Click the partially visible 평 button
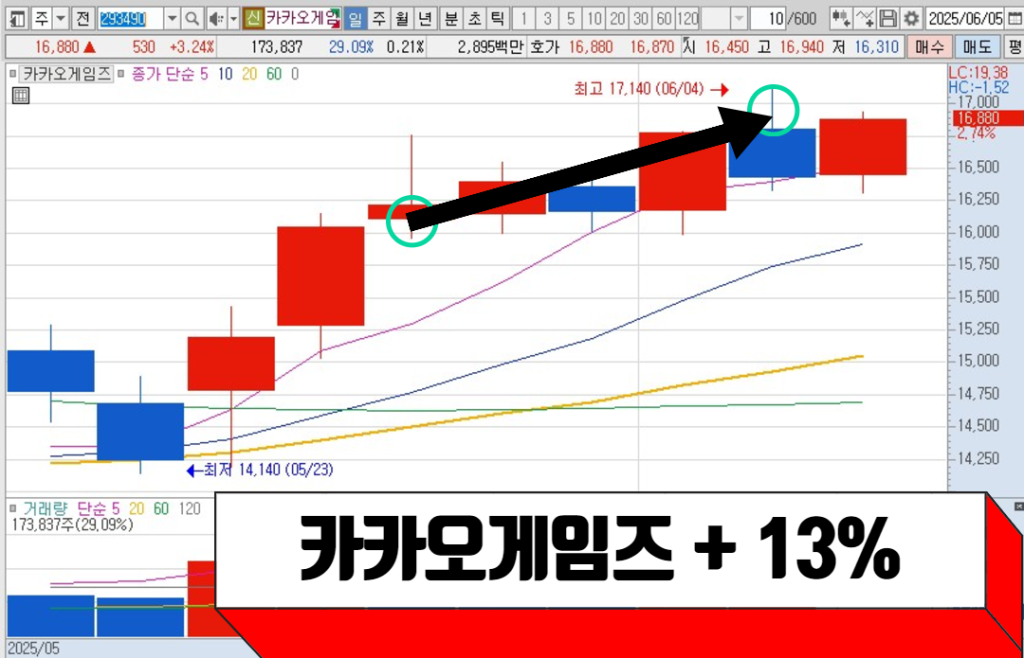 click(x=1014, y=47)
